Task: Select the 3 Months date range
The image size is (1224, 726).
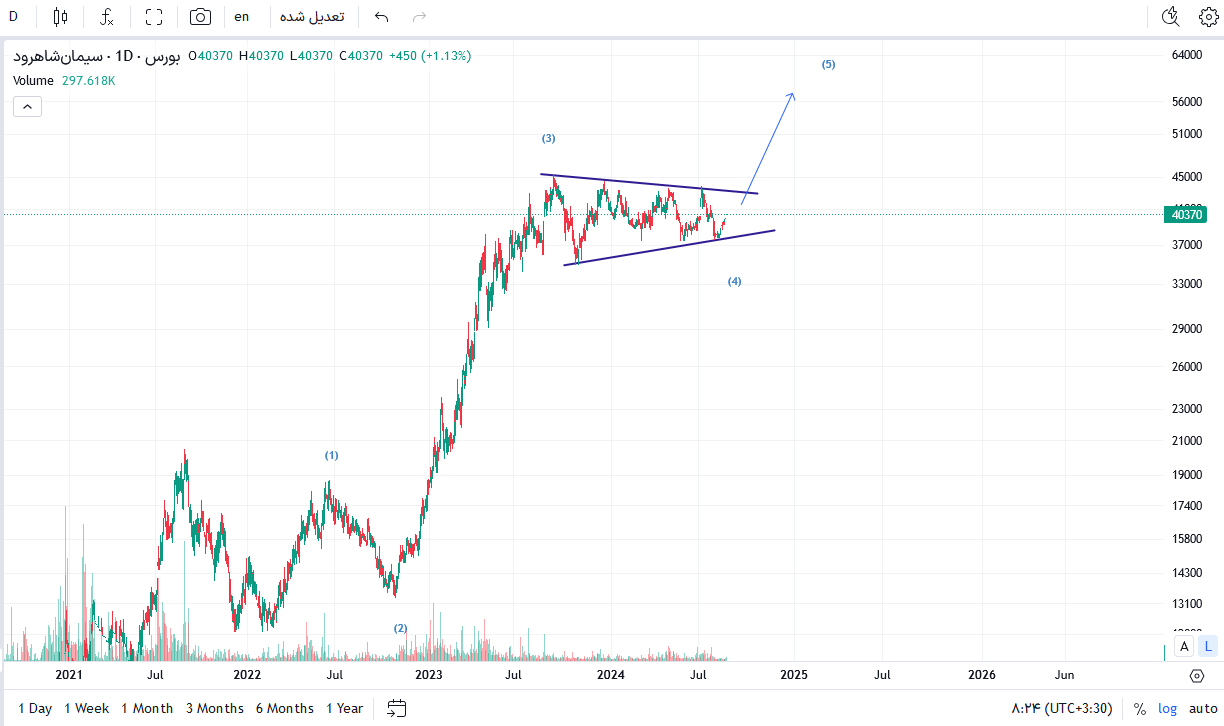Action: tap(215, 708)
